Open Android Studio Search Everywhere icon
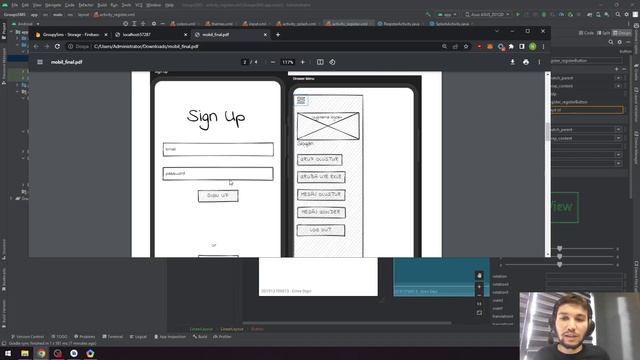The height and width of the screenshot is (360, 640). pyautogui.click(x=618, y=14)
